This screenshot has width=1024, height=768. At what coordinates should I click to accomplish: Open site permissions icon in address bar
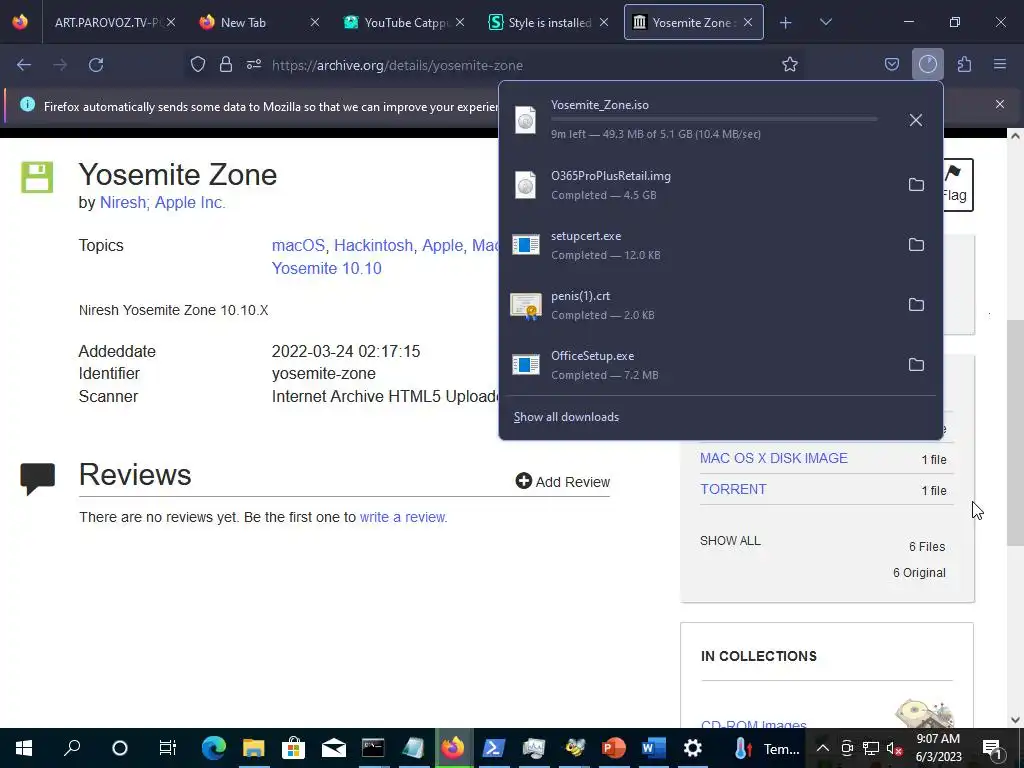click(254, 65)
